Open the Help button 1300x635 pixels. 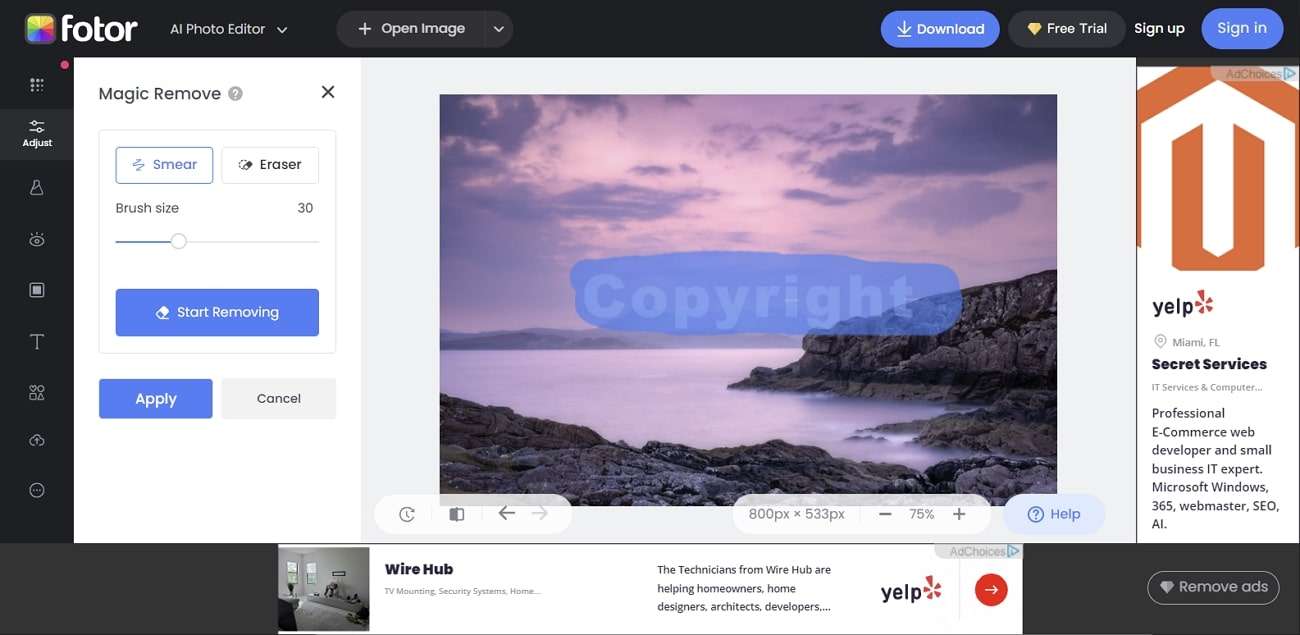click(1054, 514)
